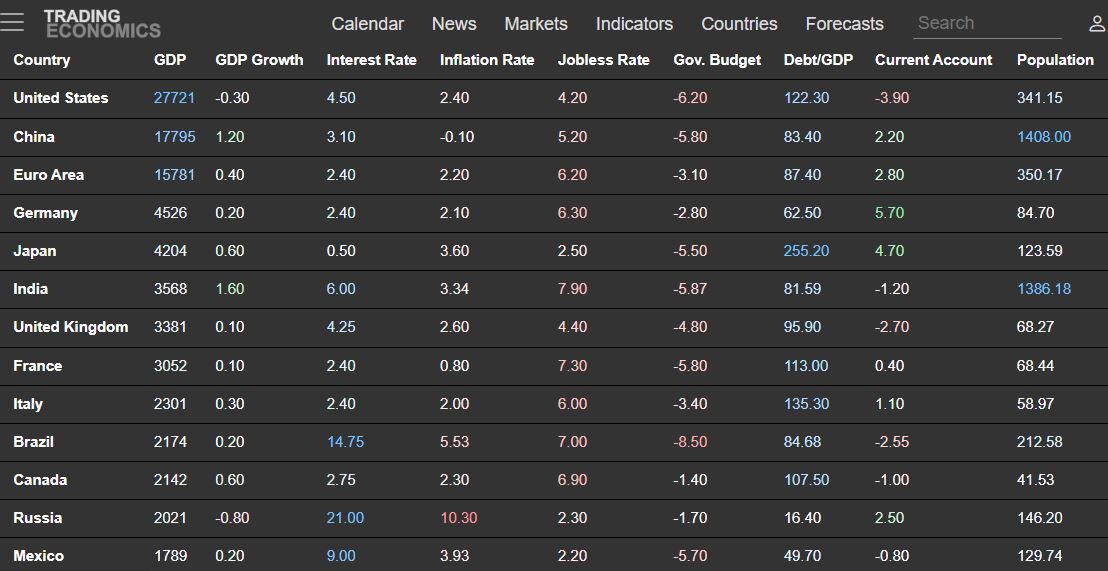Click China's GDP value 17795
Image resolution: width=1108 pixels, height=571 pixels.
pos(175,136)
